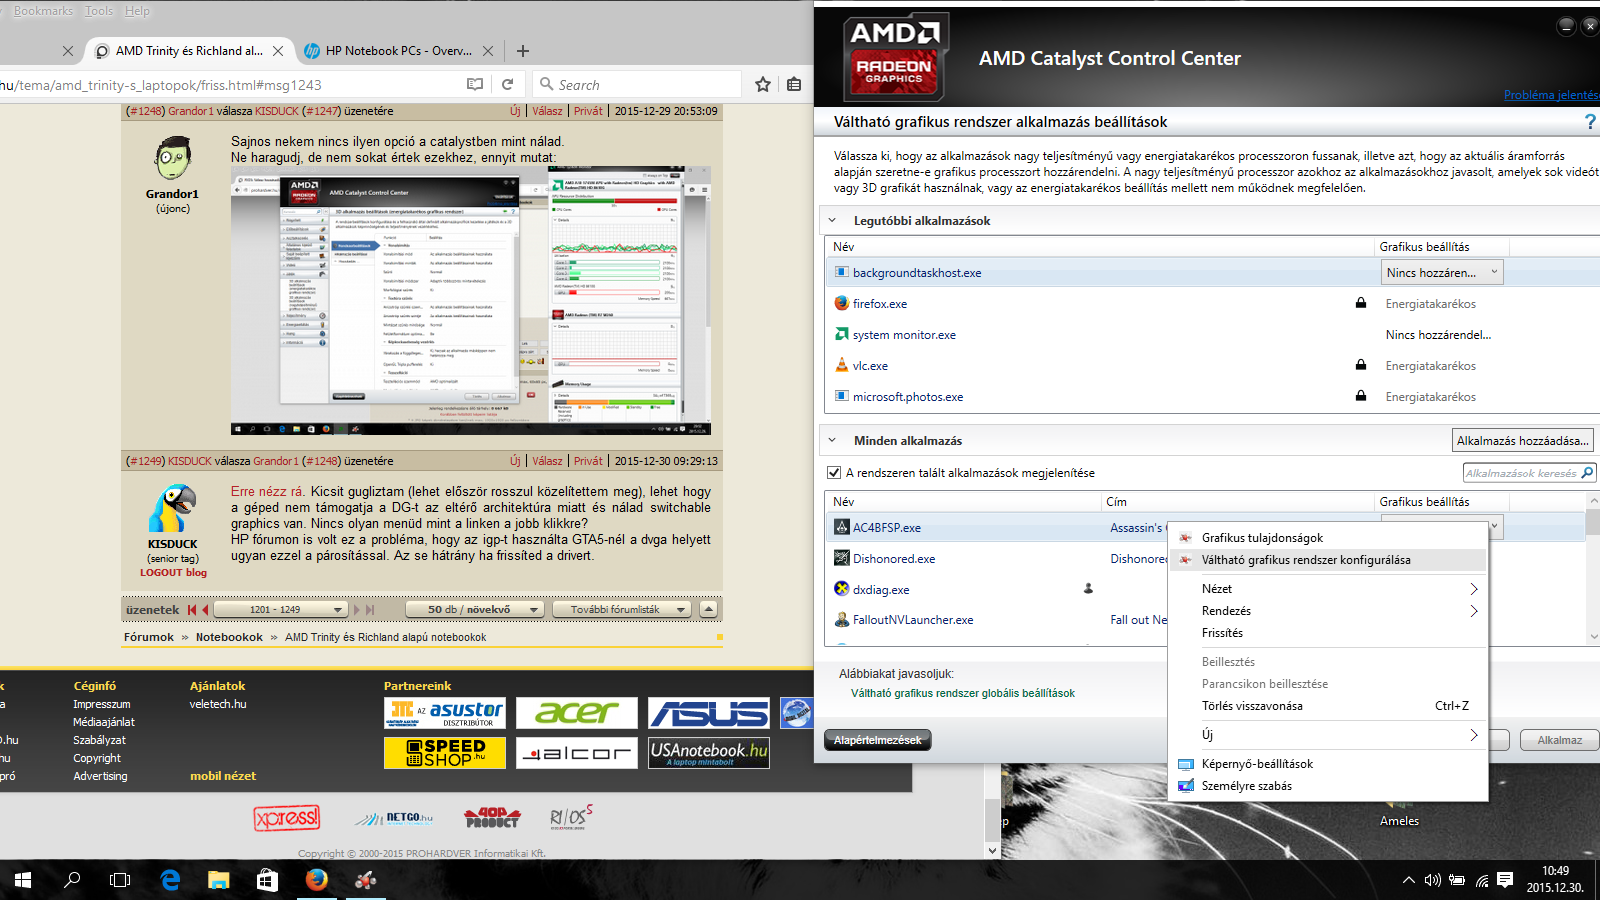The height and width of the screenshot is (900, 1600).
Task: Click the Dishonored.exe icon
Action: (x=842, y=558)
